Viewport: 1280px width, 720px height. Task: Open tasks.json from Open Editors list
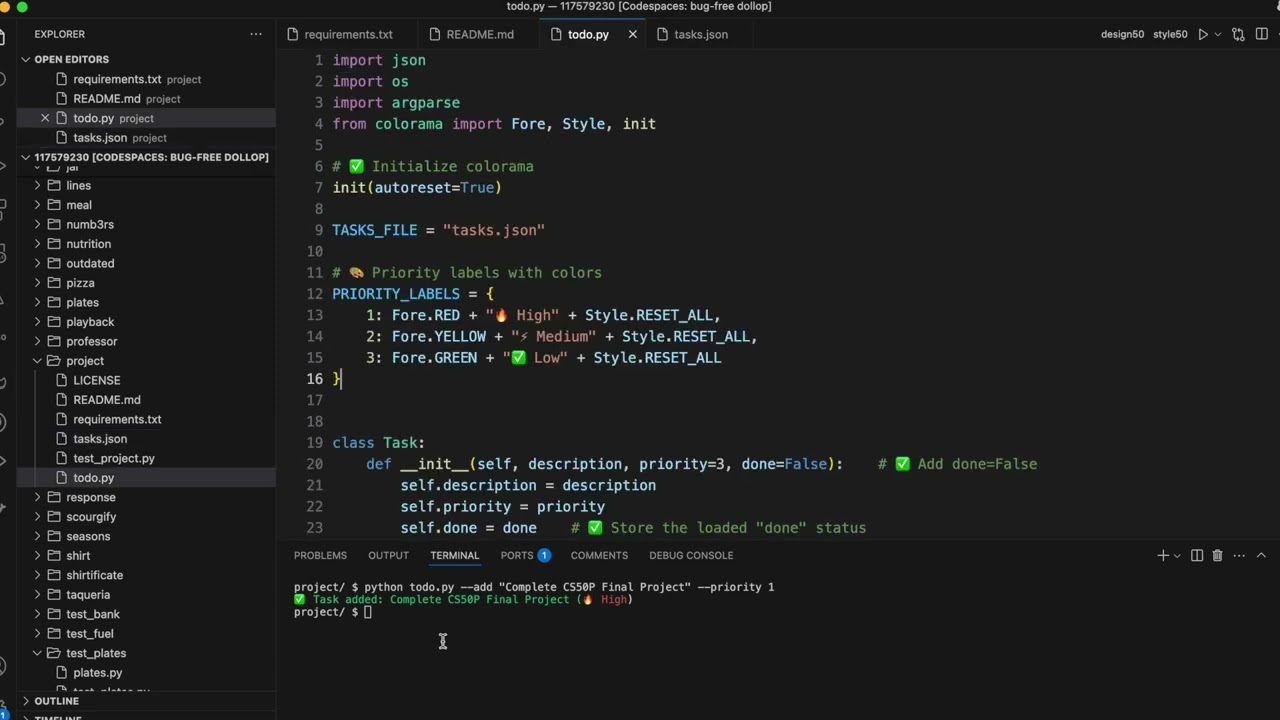[100, 138]
